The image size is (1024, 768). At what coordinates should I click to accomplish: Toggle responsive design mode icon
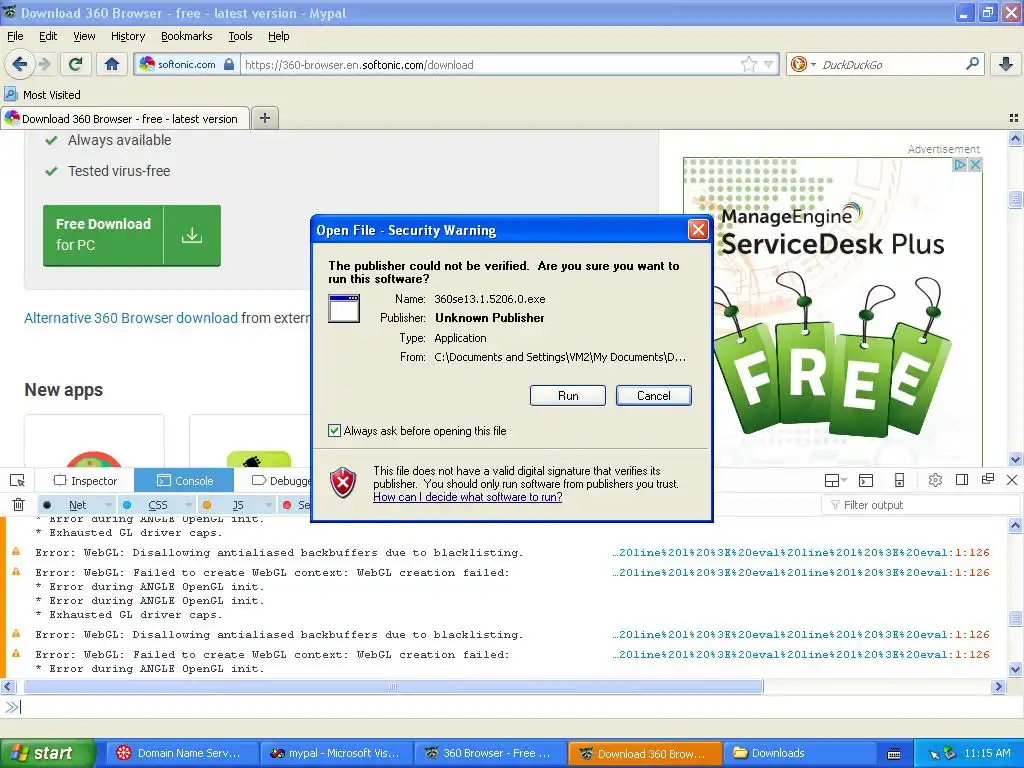coord(899,481)
